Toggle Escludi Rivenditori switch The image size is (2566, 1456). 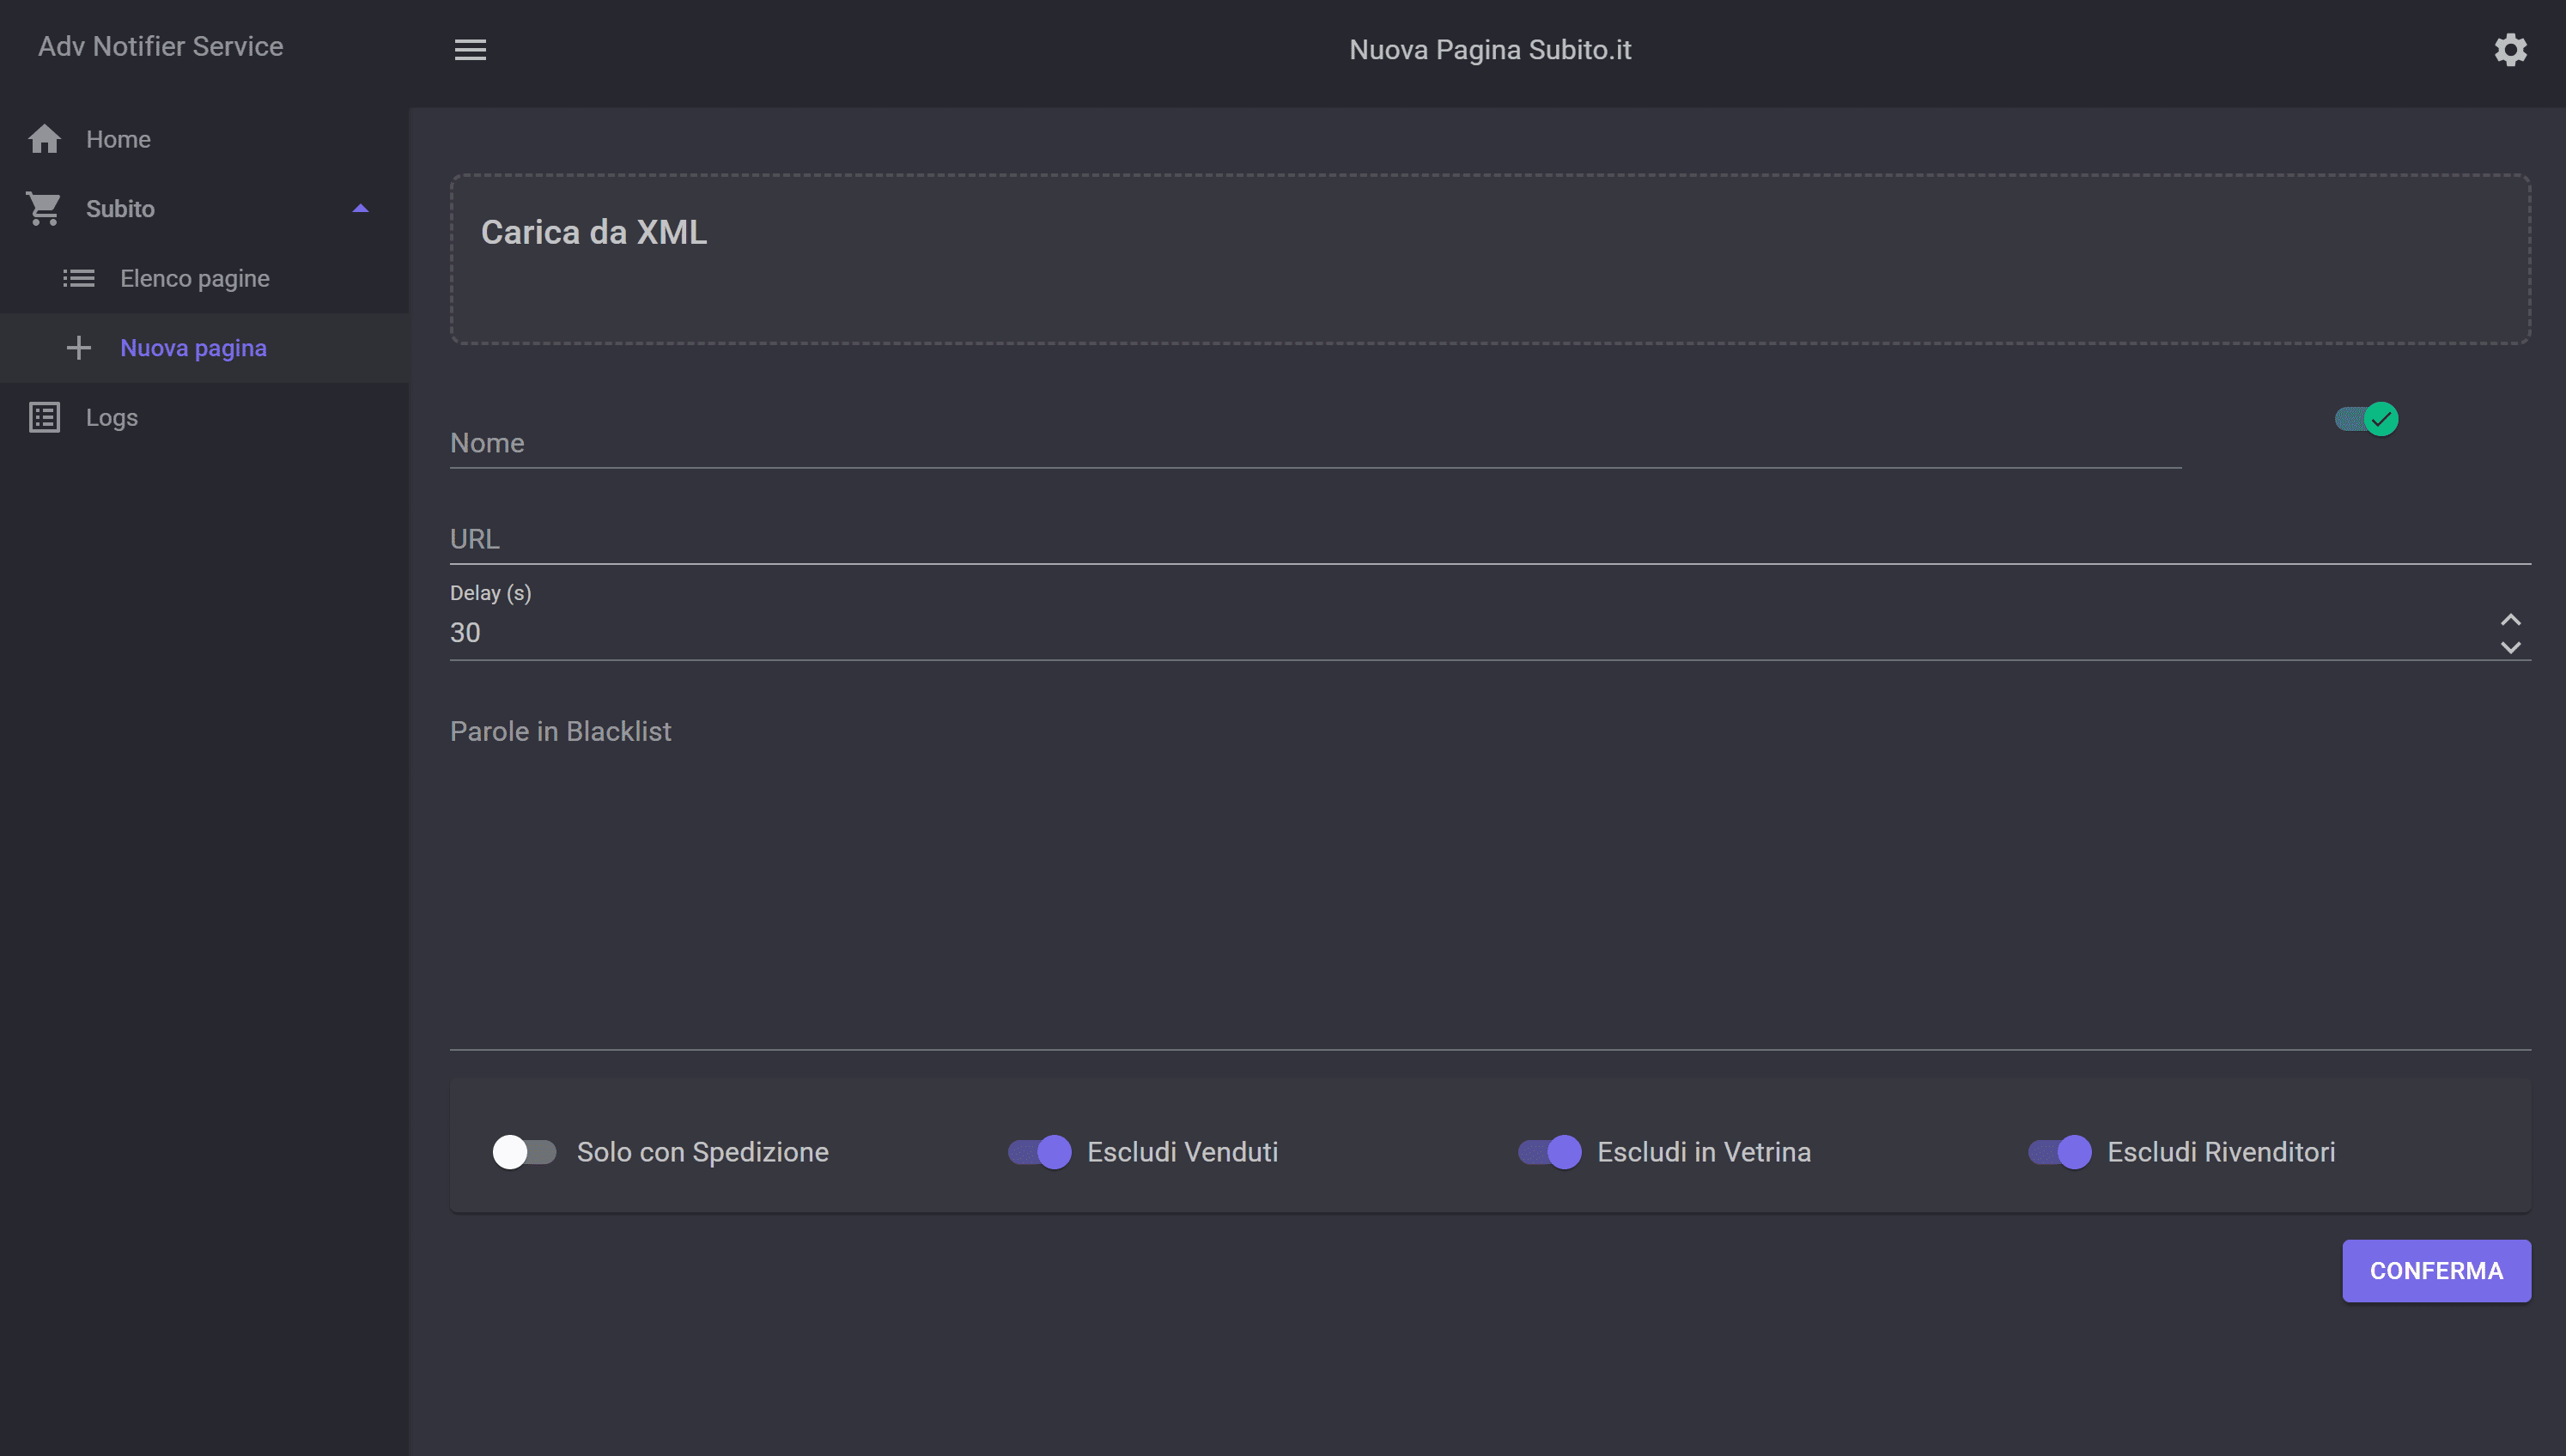(x=2059, y=1152)
